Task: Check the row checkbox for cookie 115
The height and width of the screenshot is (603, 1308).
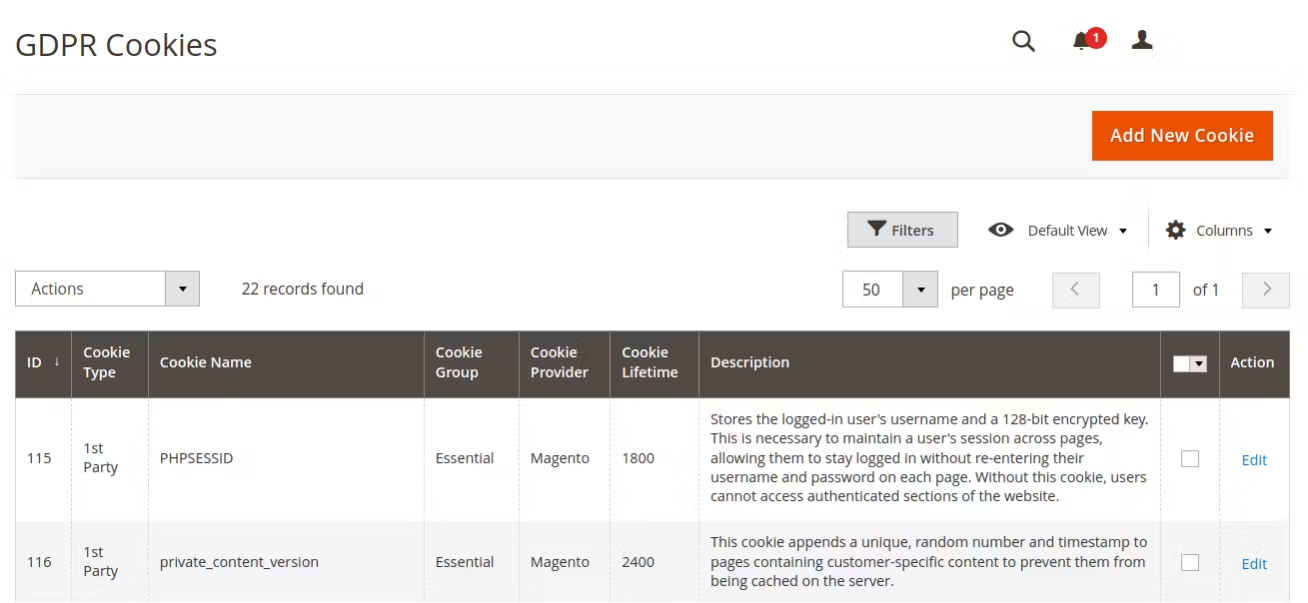Action: pos(1189,458)
